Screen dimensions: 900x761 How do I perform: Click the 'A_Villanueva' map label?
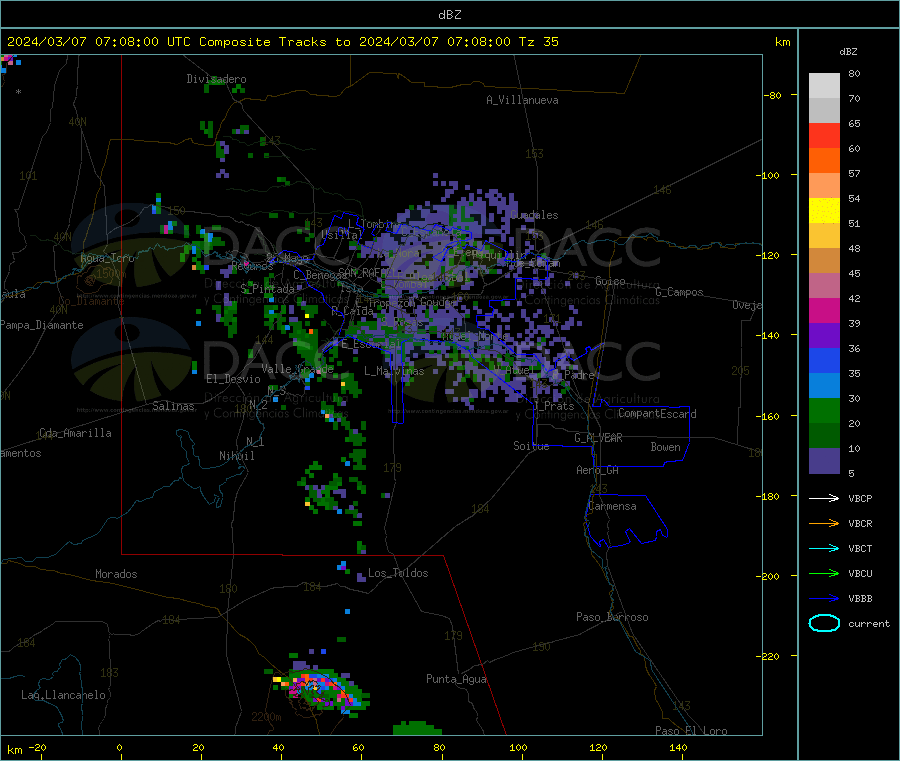522,100
